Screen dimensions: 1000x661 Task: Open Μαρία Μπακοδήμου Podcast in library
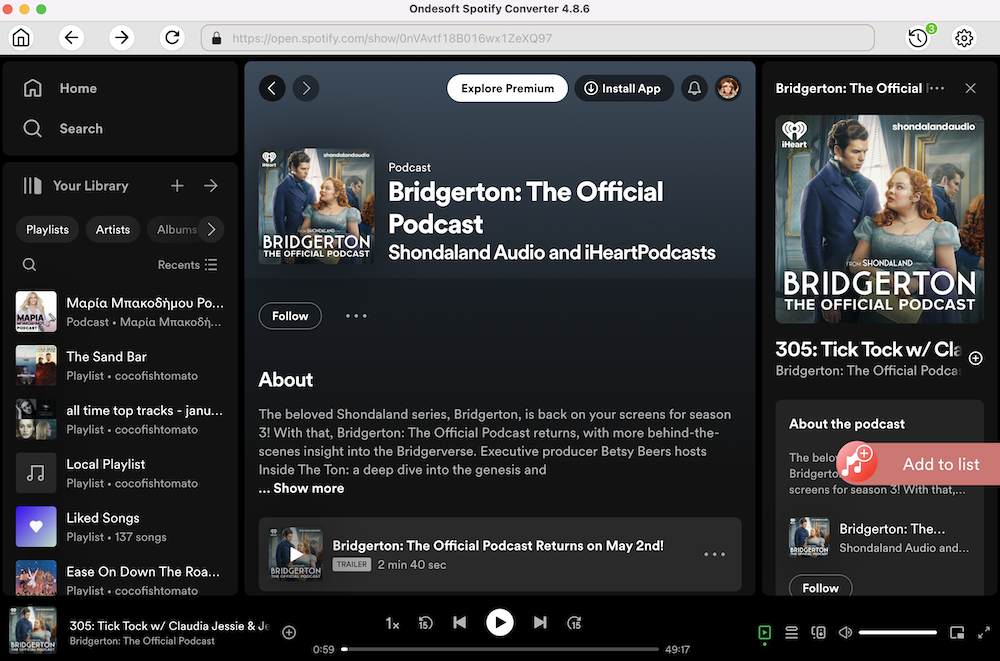(120, 311)
